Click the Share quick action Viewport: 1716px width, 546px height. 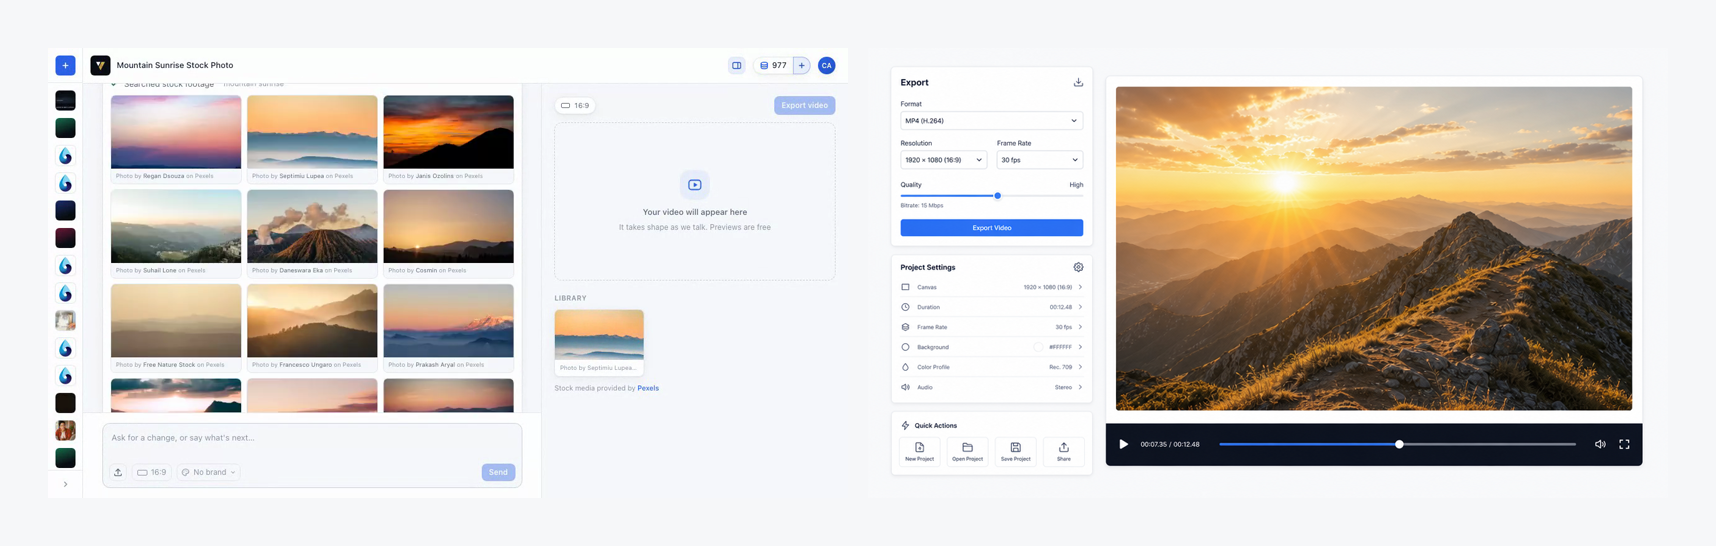point(1063,451)
